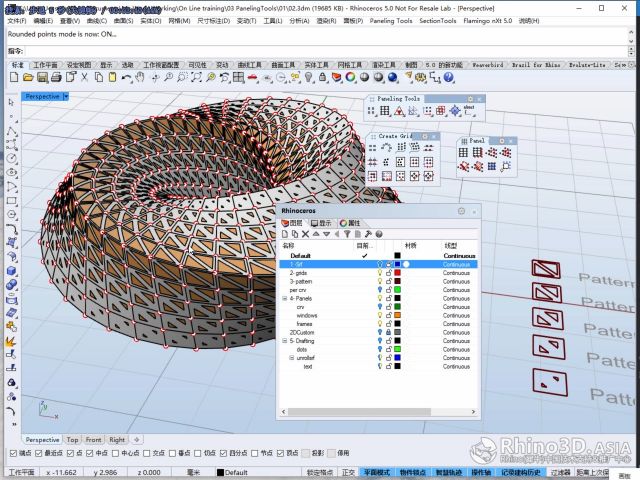640x480 pixels.
Task: Click the hammer Tools icon in layers panel
Action: coord(368,234)
